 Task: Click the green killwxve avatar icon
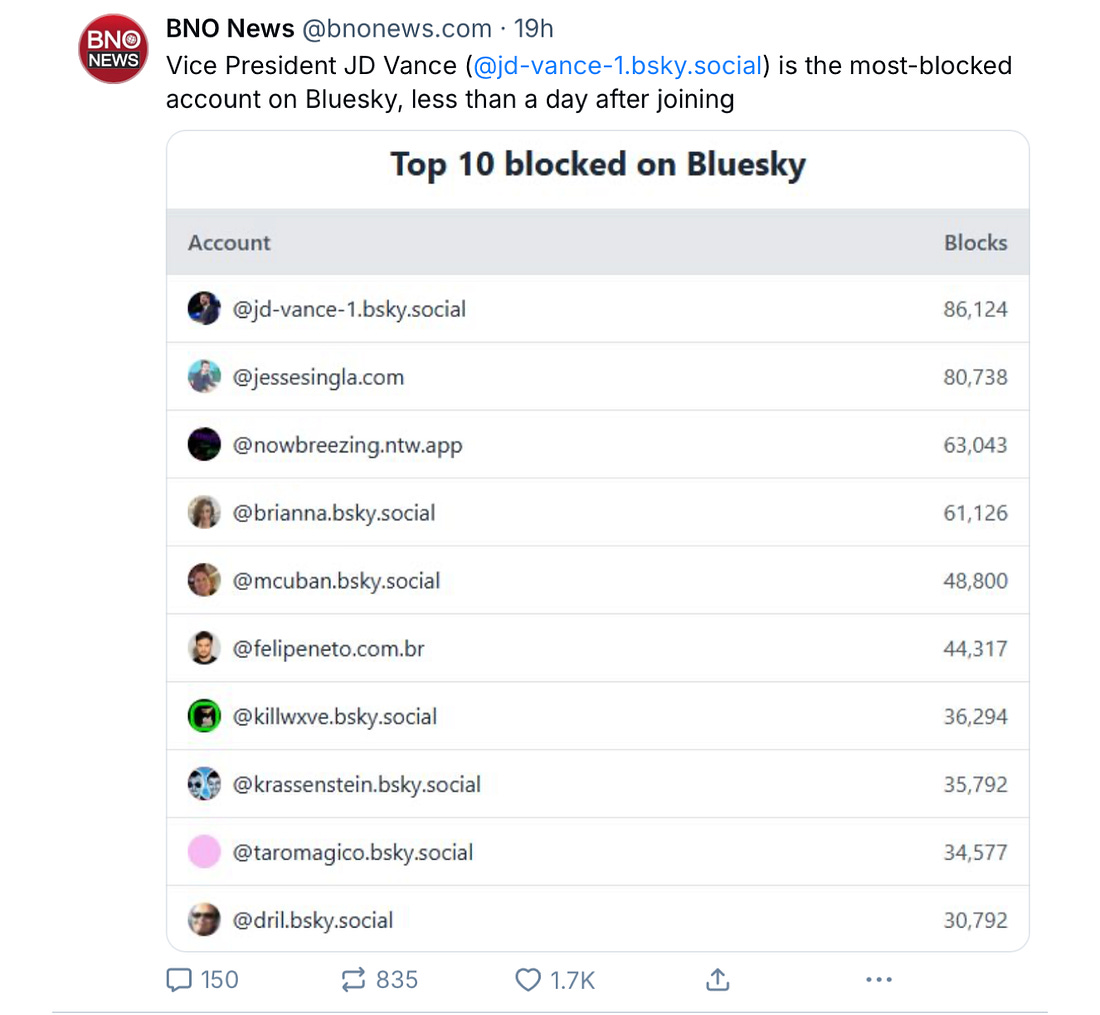tap(204, 716)
